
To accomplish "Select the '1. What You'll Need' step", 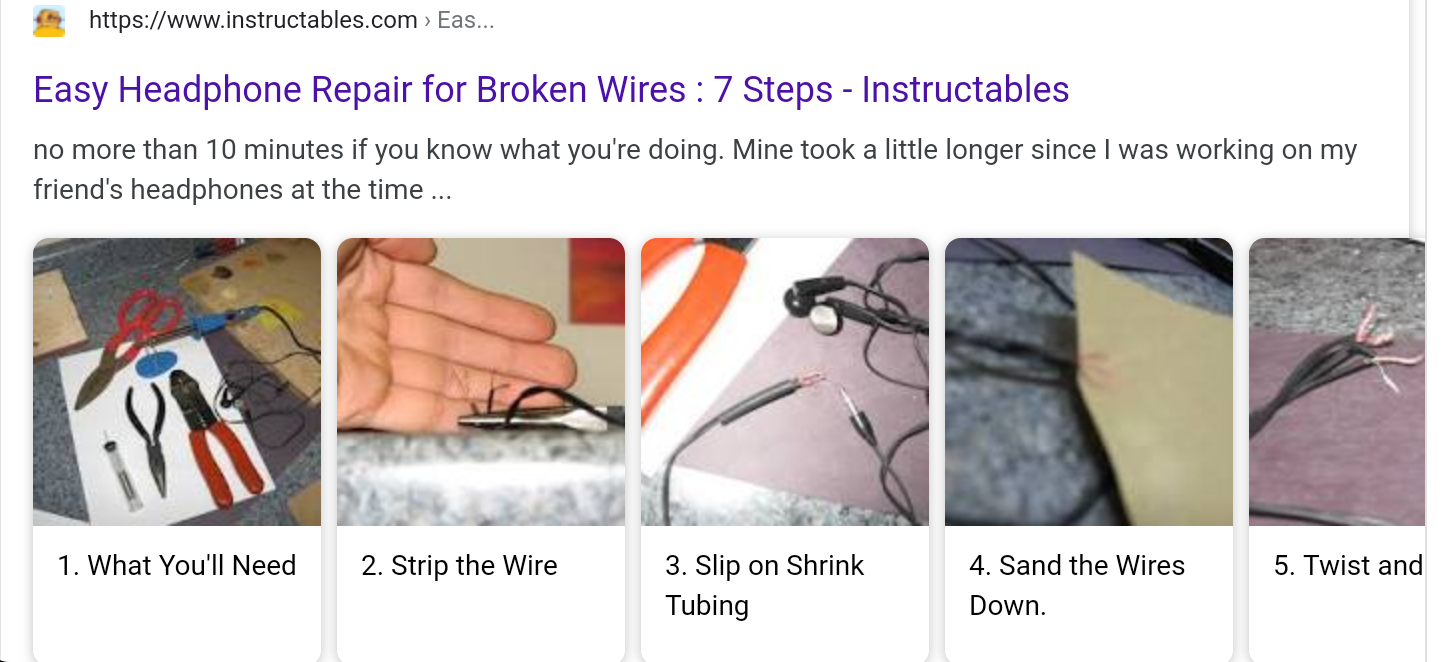I will [177, 566].
